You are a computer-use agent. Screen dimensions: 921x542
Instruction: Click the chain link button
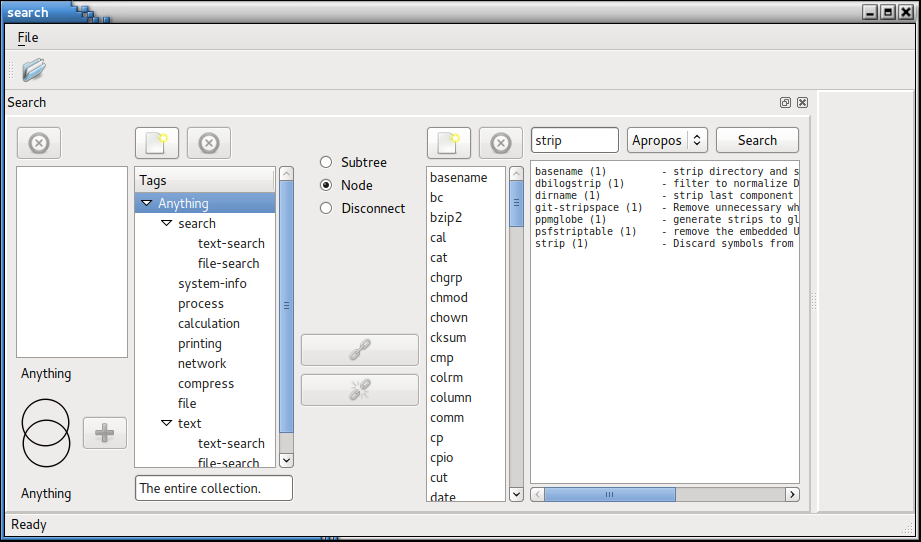tap(360, 350)
